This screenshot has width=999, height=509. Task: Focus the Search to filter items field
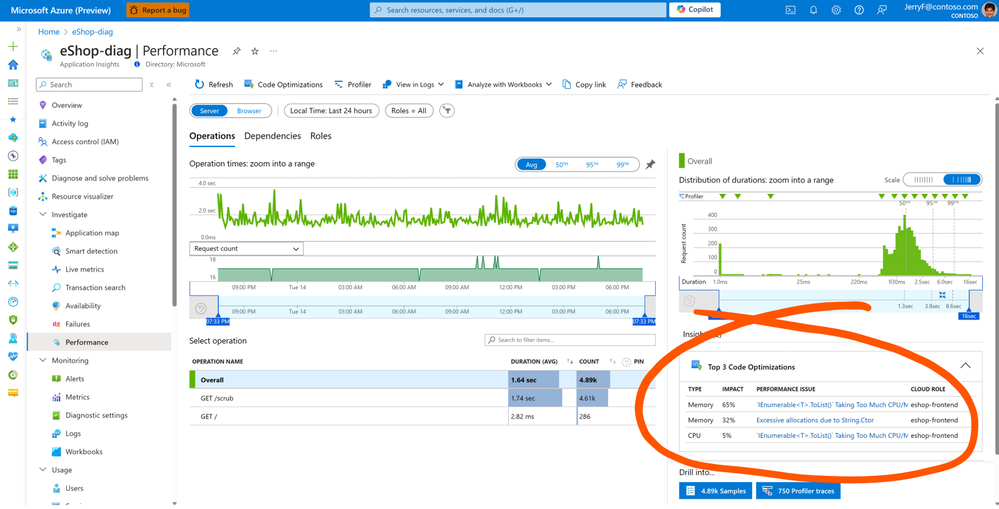(570, 340)
